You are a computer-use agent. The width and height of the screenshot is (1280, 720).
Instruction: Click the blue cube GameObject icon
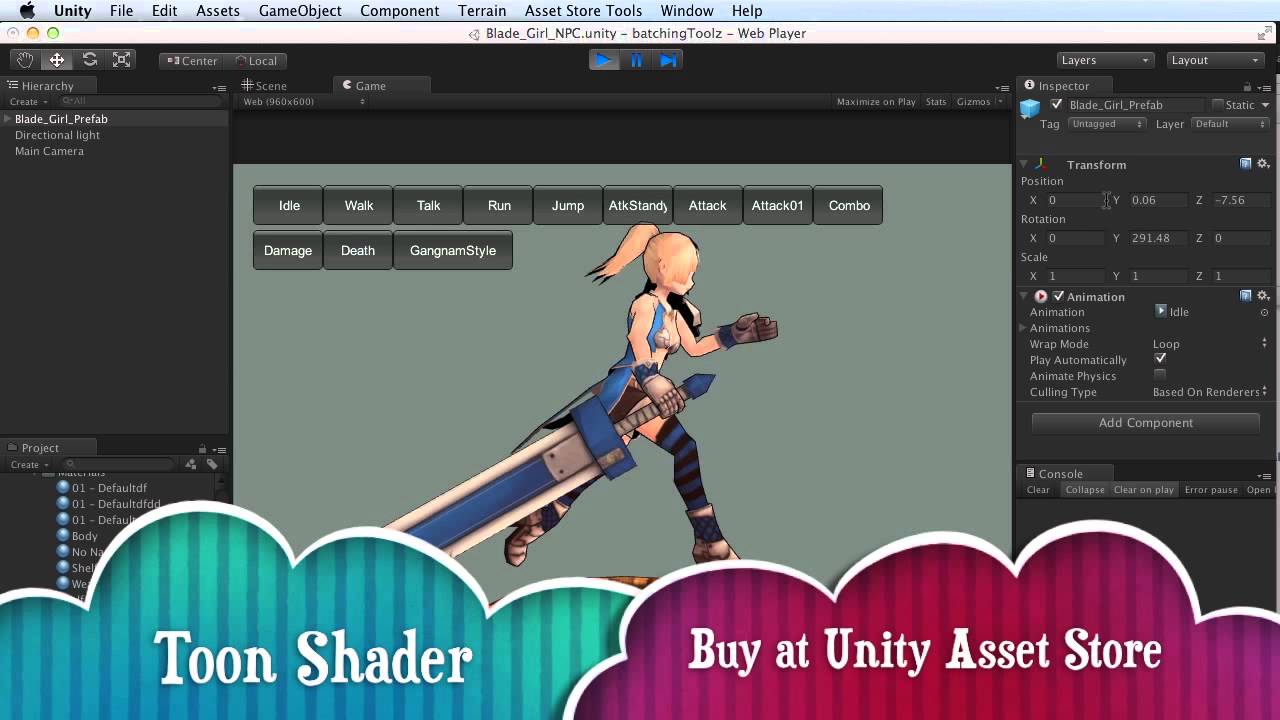coord(1030,109)
